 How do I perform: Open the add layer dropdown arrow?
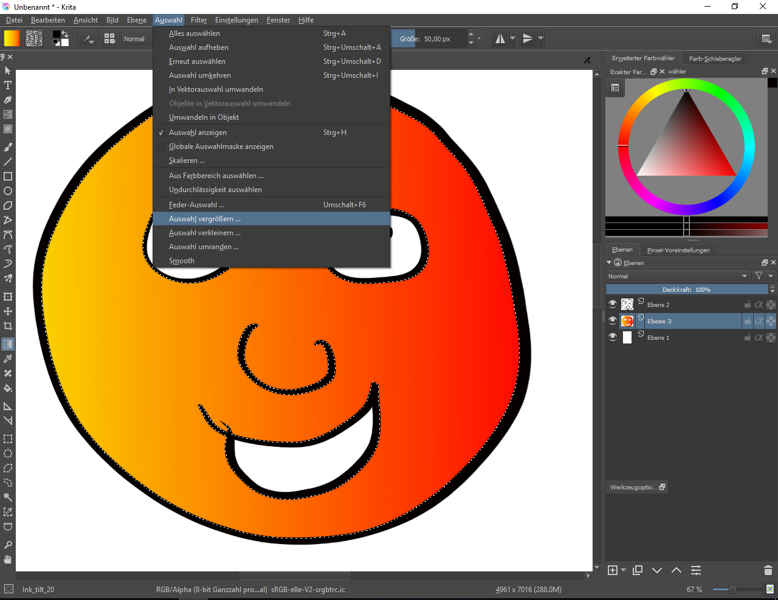click(624, 570)
